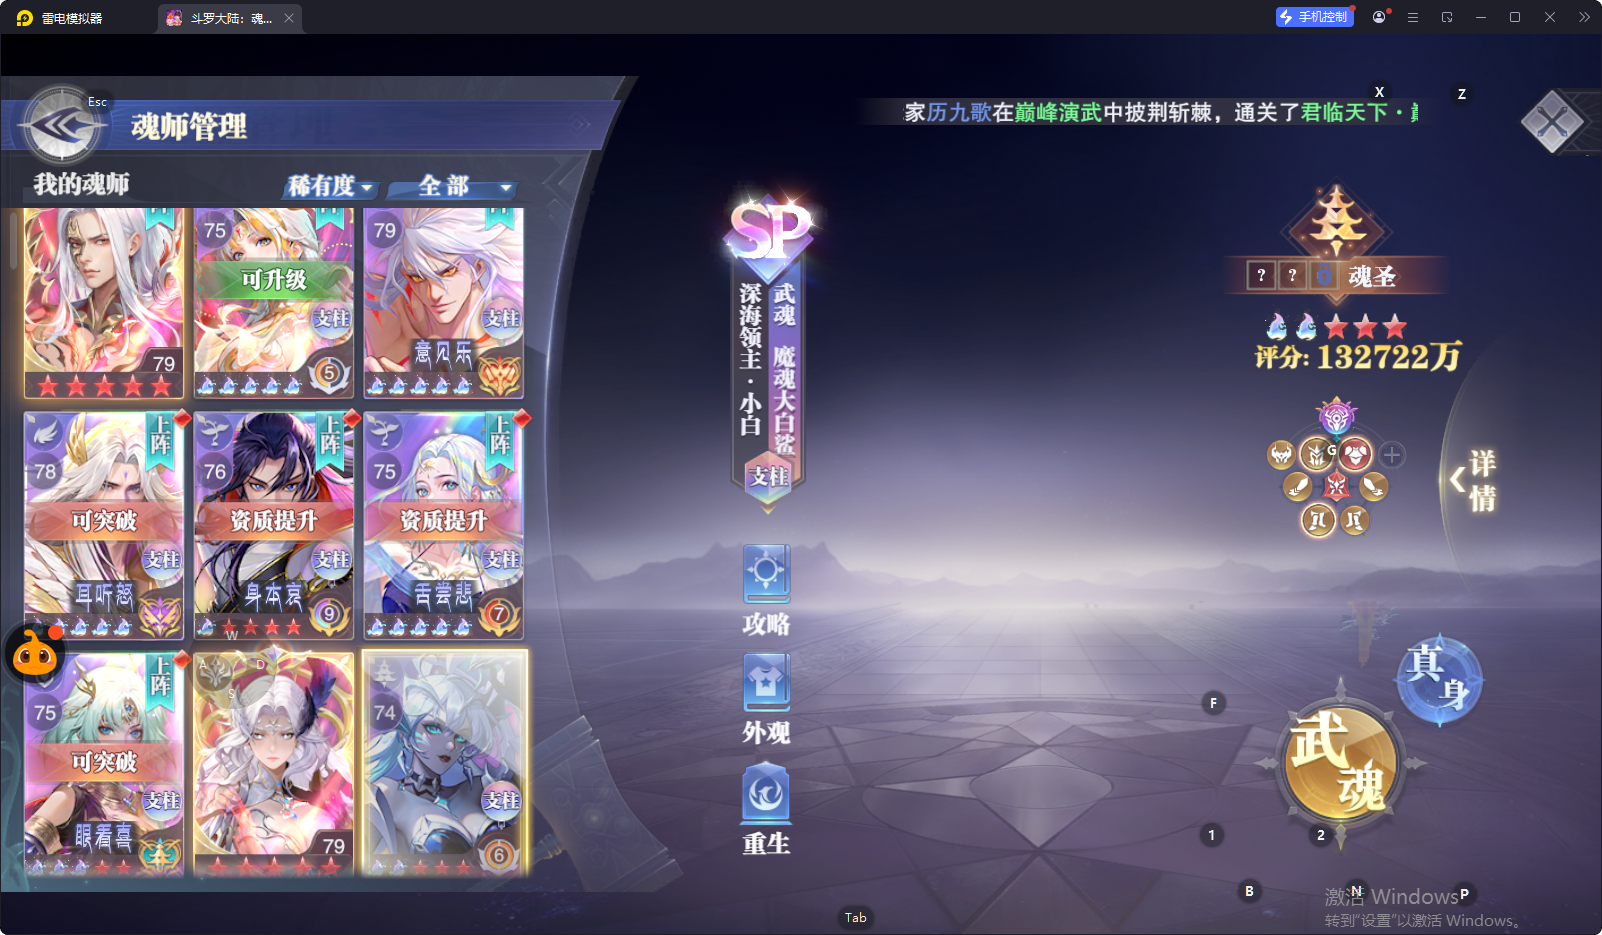Click the locked slot beside 魂圣

click(1324, 275)
